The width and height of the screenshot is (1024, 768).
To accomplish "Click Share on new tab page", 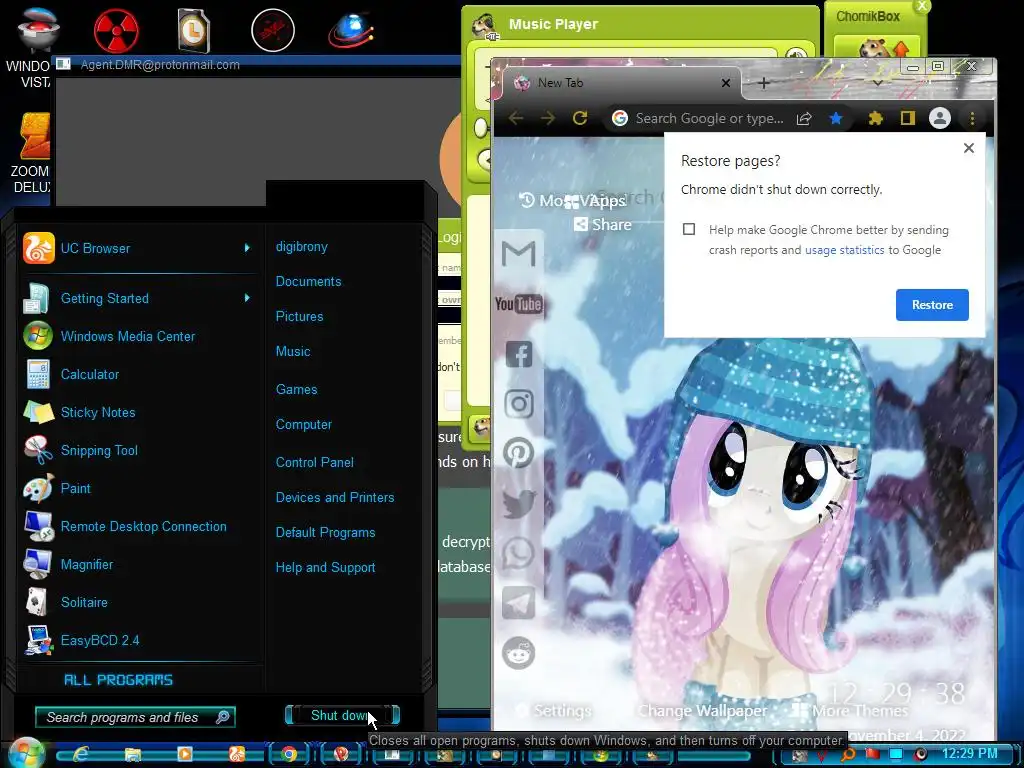I will click(603, 225).
